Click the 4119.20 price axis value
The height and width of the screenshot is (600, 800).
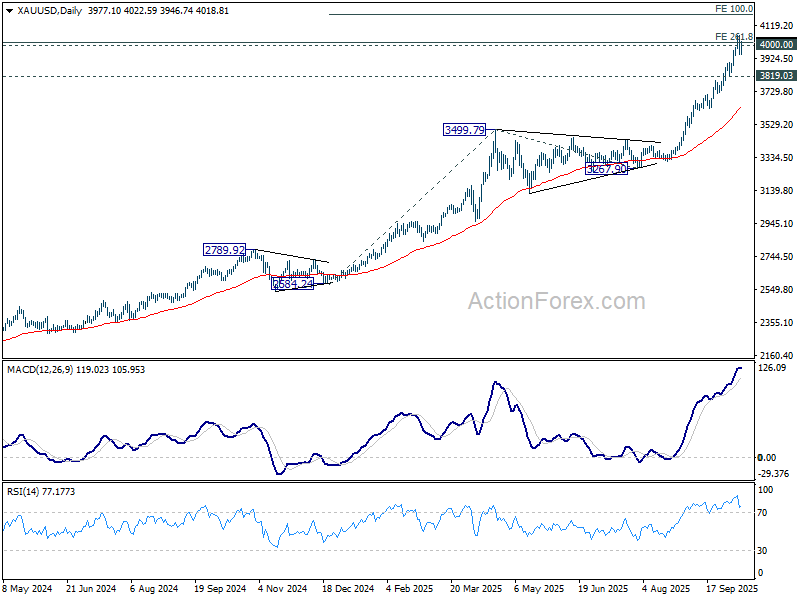click(776, 26)
